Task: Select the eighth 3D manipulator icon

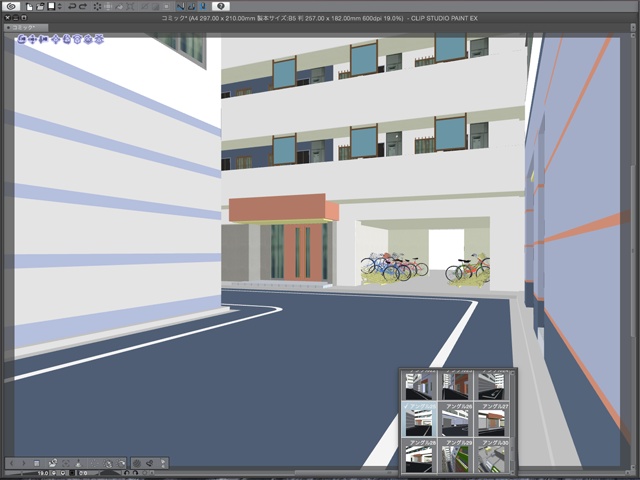Action: pyautogui.click(x=99, y=39)
